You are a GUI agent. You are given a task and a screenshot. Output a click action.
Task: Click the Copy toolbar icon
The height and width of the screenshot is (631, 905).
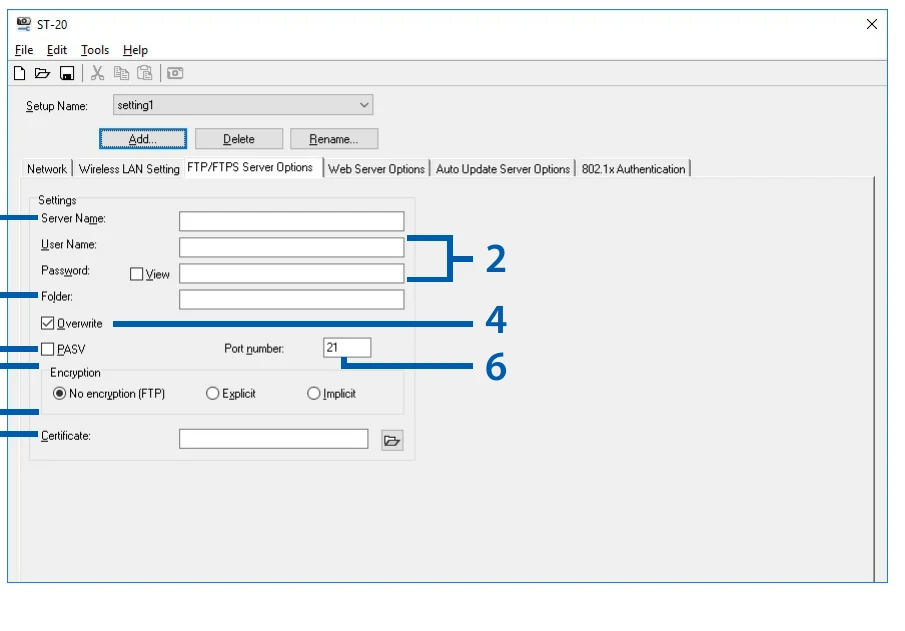point(121,73)
